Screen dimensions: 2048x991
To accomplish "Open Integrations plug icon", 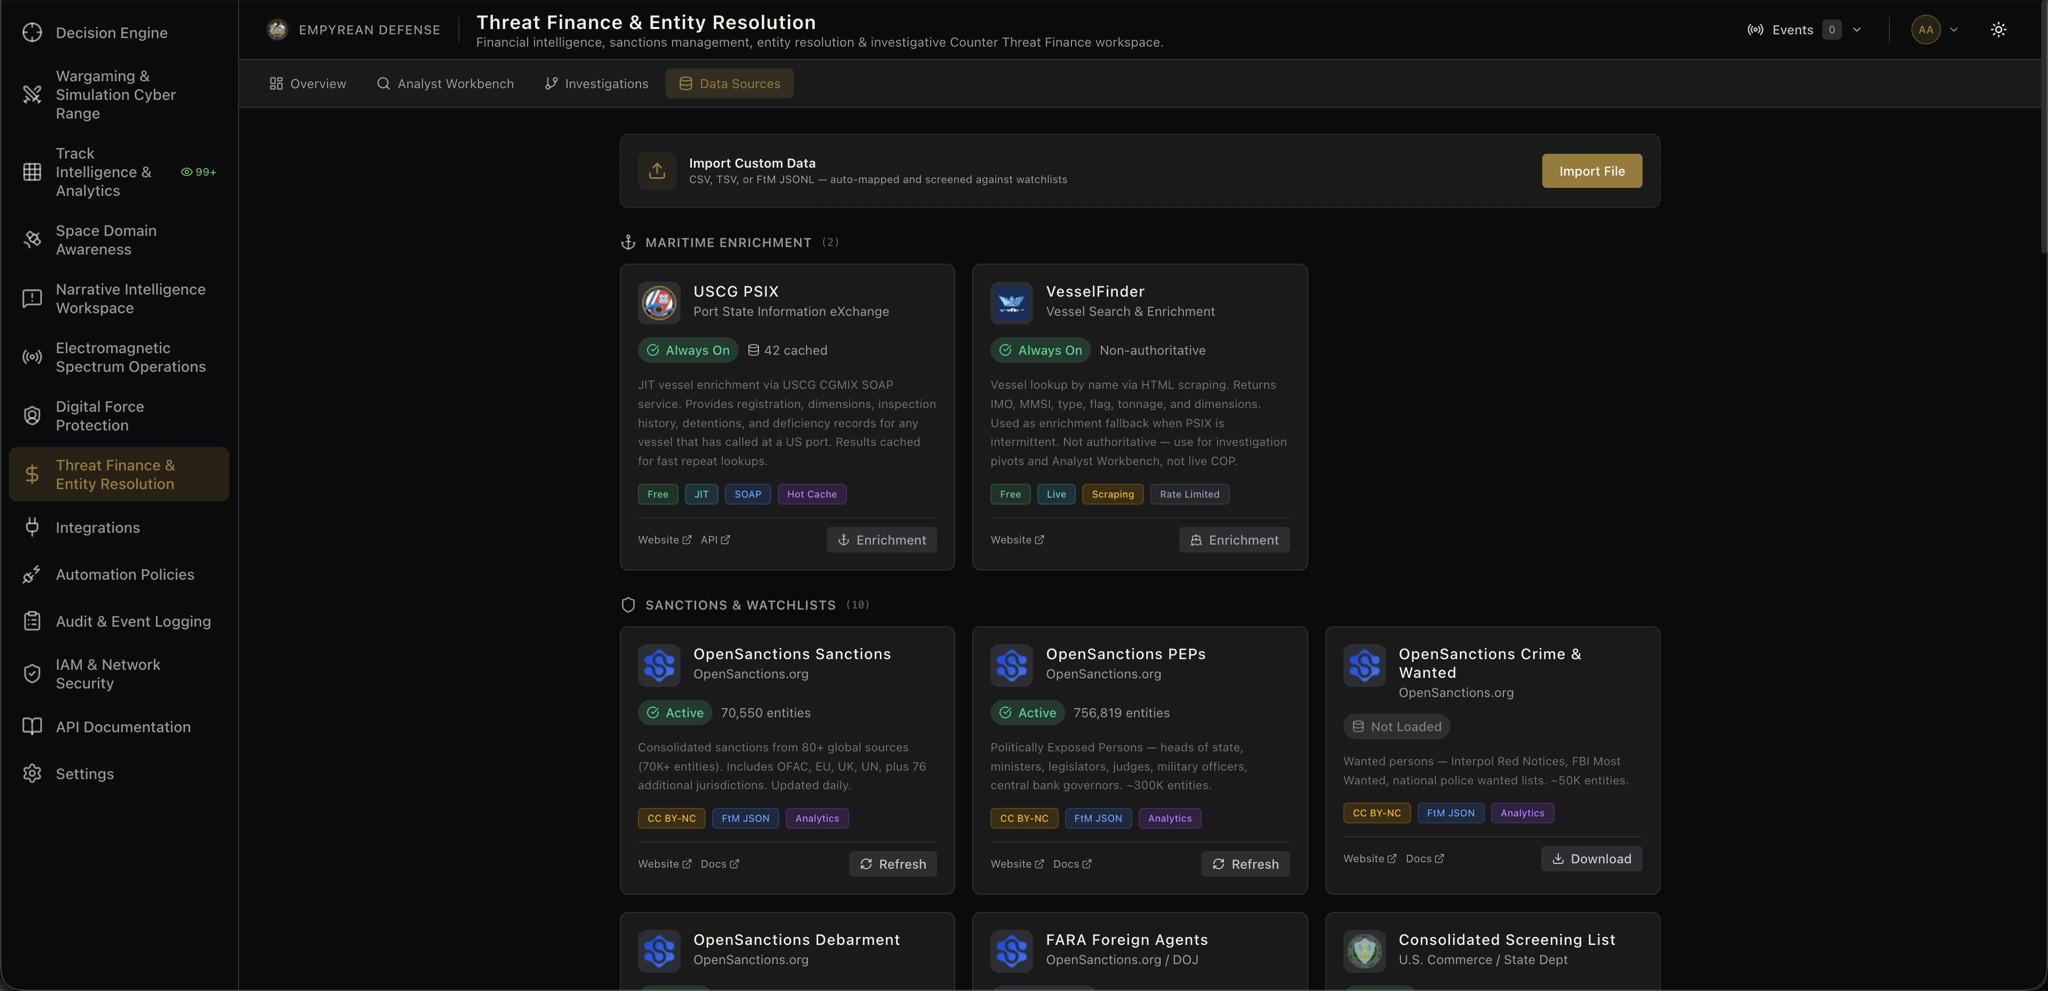I will 32,527.
